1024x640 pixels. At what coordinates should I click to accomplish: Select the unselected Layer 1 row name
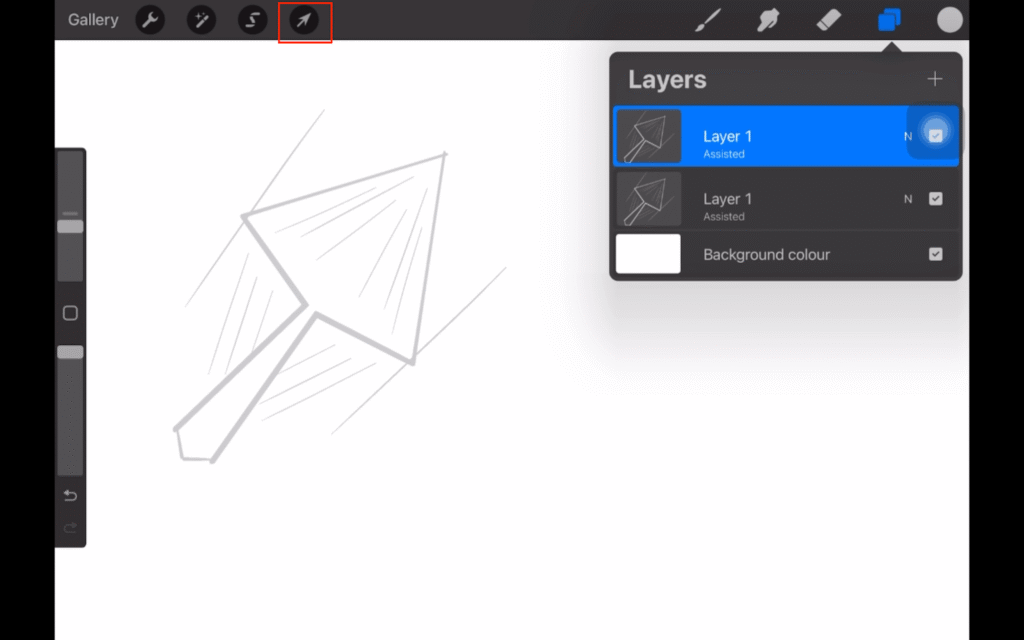point(727,199)
